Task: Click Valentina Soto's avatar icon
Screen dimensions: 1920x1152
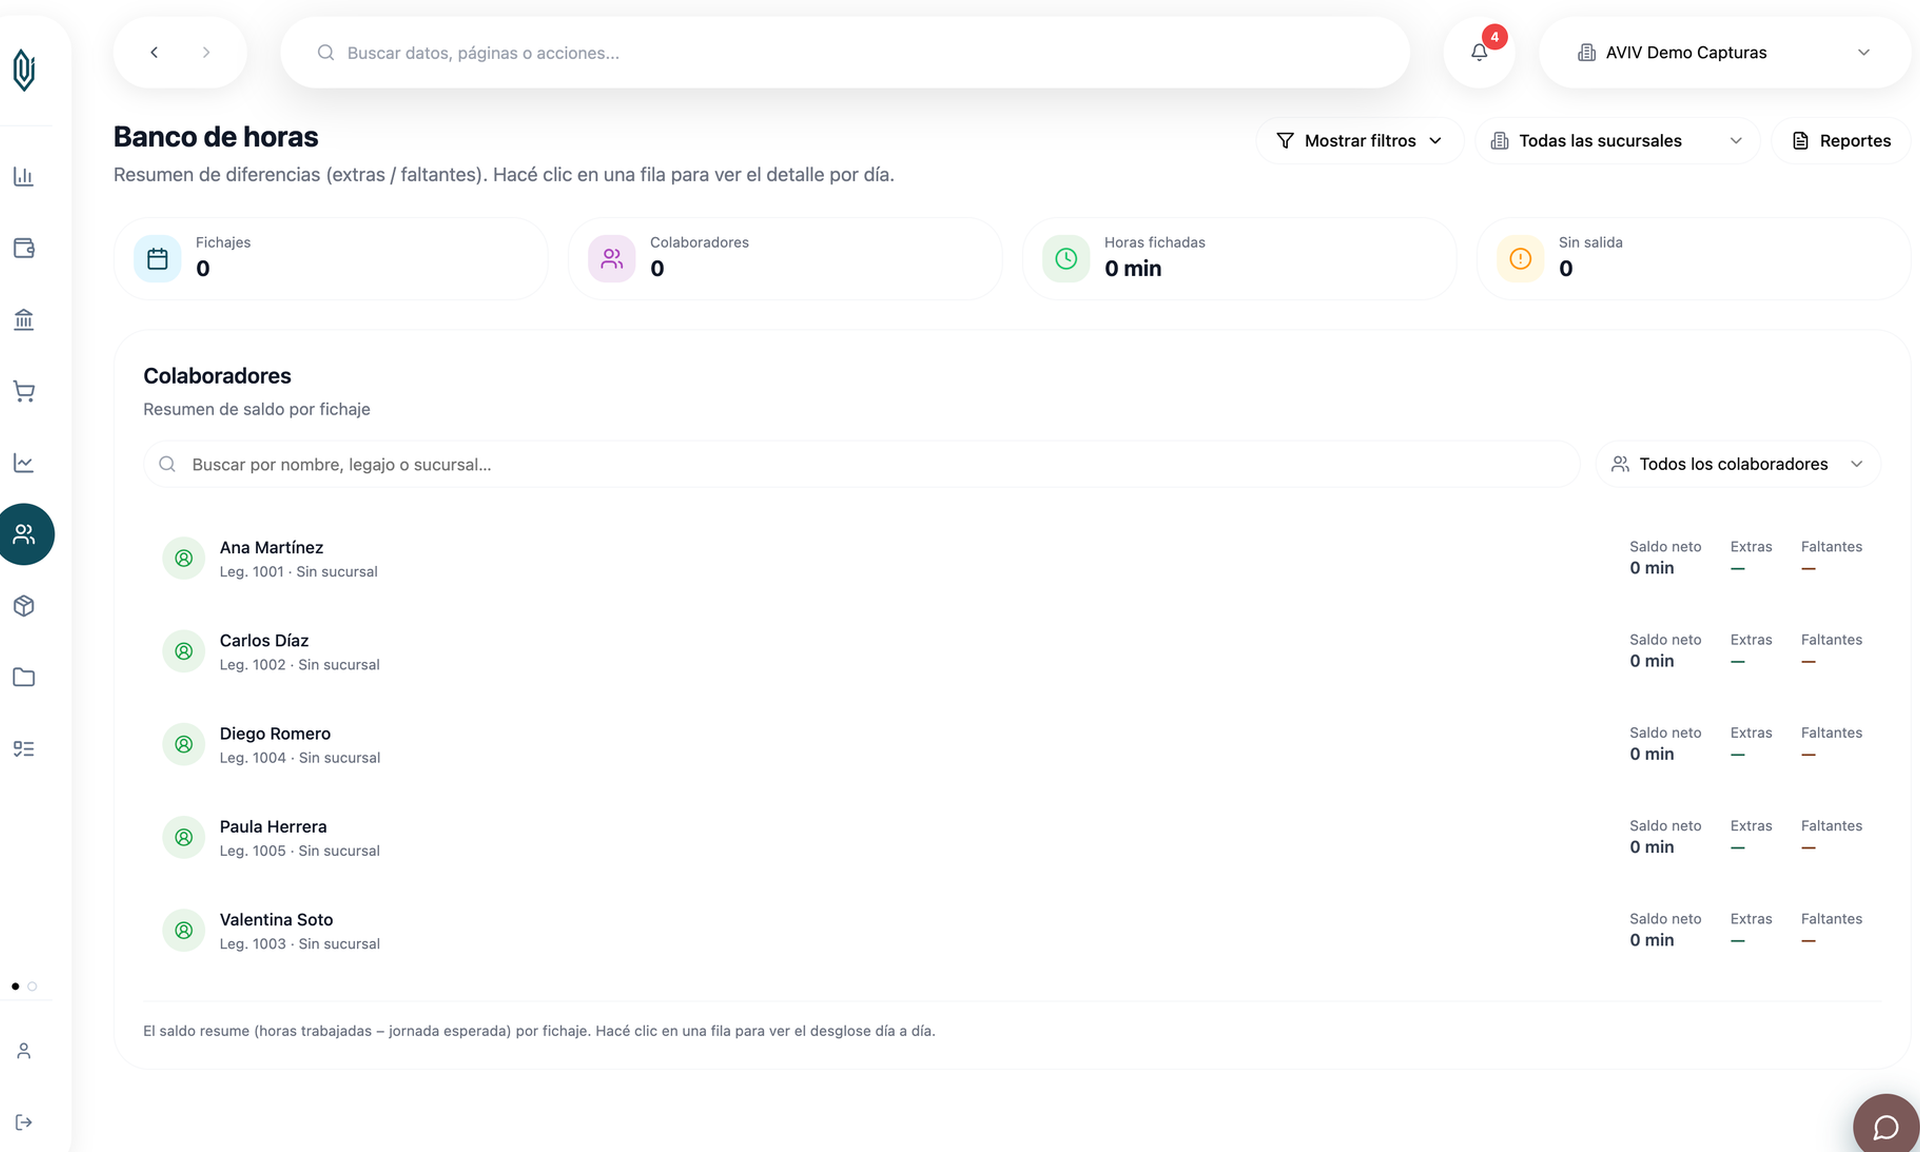Action: 184,930
